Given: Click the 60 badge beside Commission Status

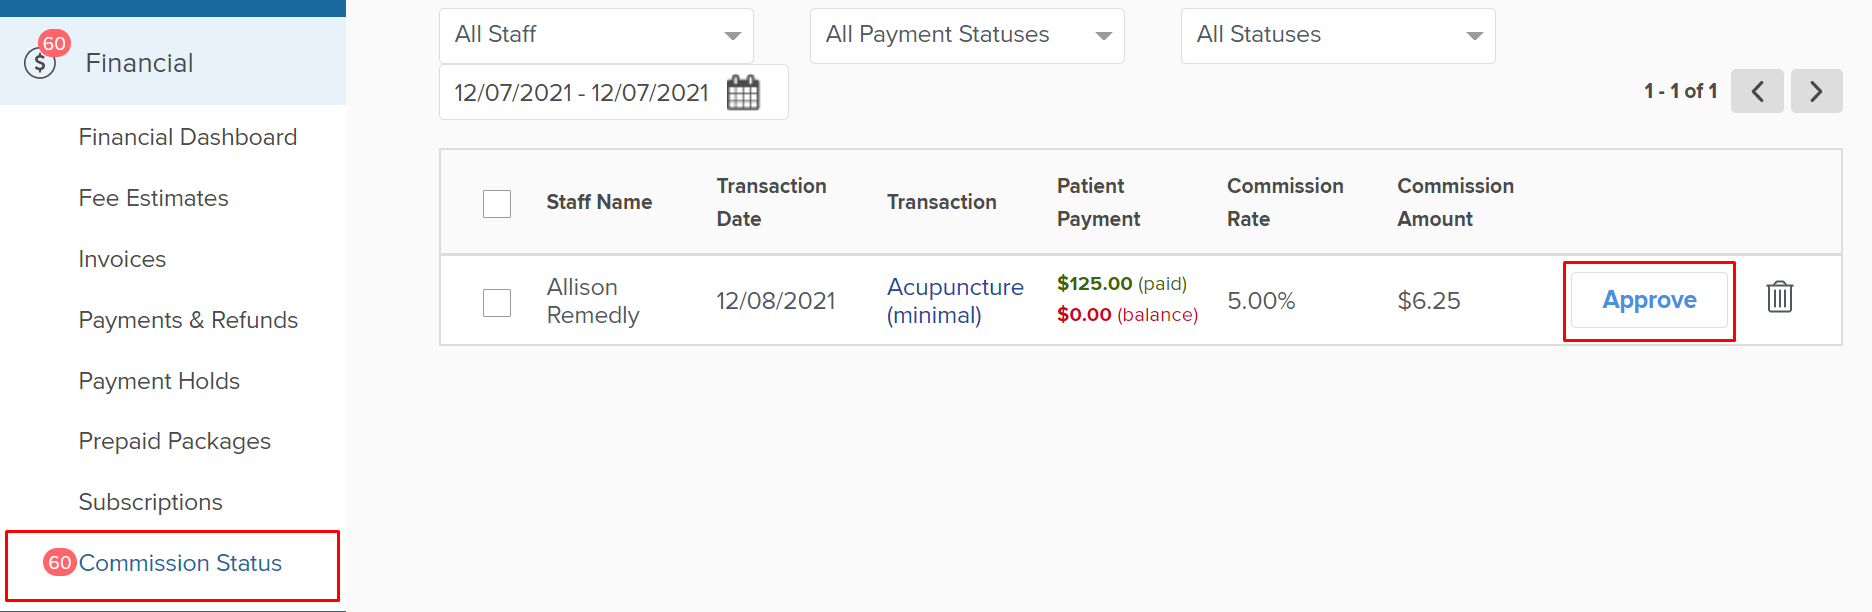Looking at the screenshot, I should (x=60, y=562).
